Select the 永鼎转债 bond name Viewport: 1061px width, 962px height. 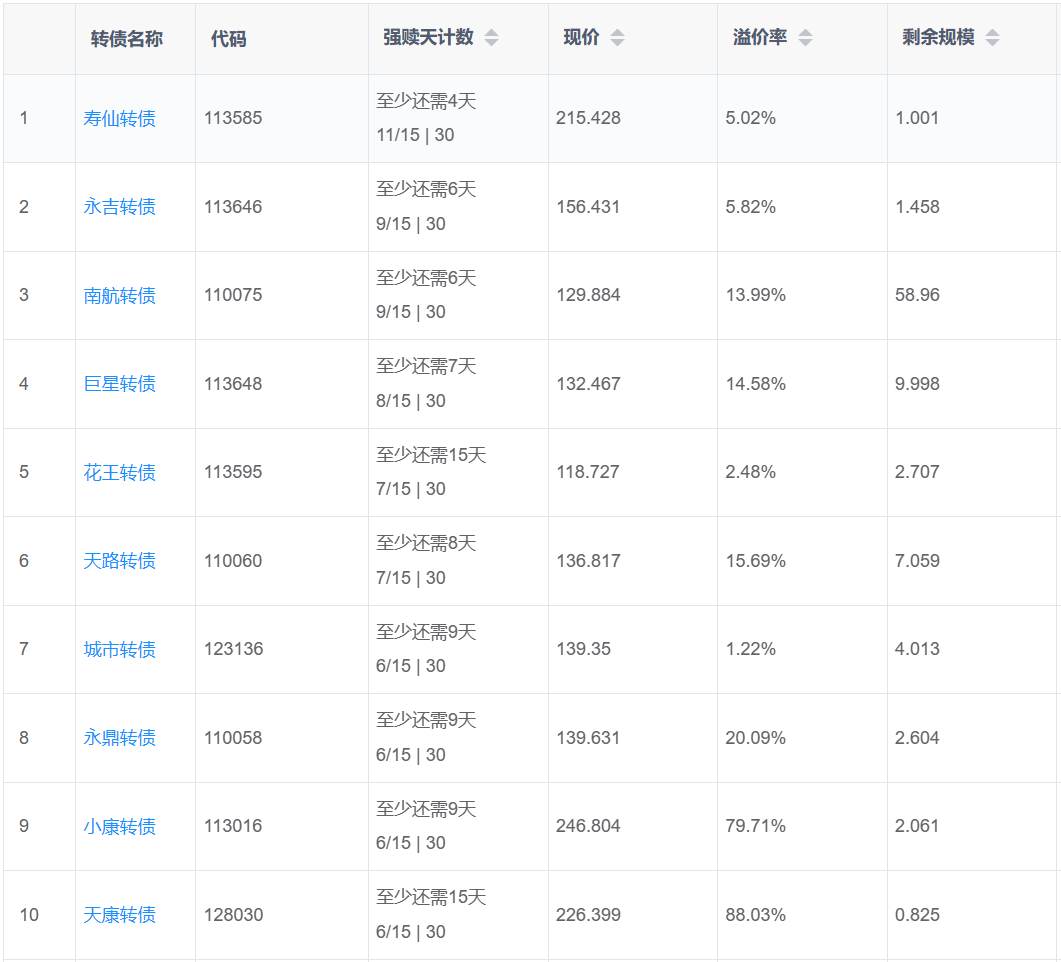[120, 738]
